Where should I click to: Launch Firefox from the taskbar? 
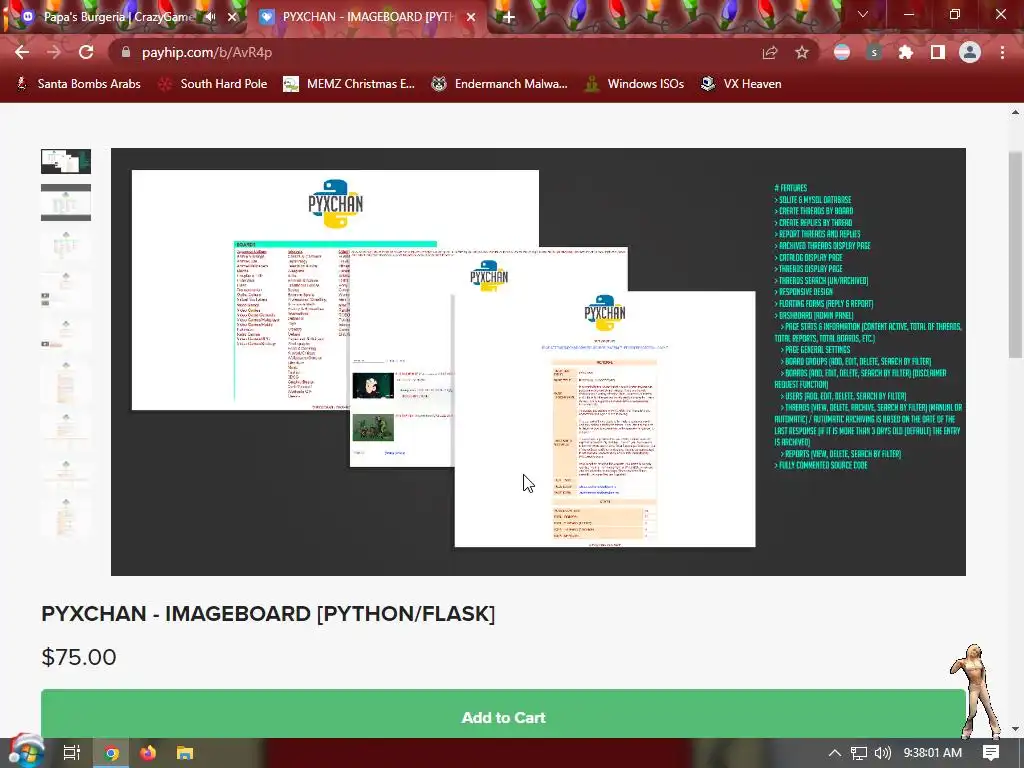148,753
